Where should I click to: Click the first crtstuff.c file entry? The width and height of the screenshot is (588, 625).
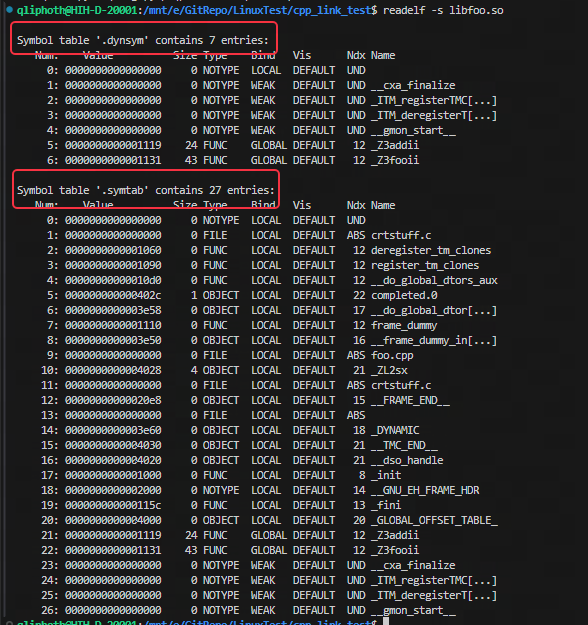[x=401, y=236]
